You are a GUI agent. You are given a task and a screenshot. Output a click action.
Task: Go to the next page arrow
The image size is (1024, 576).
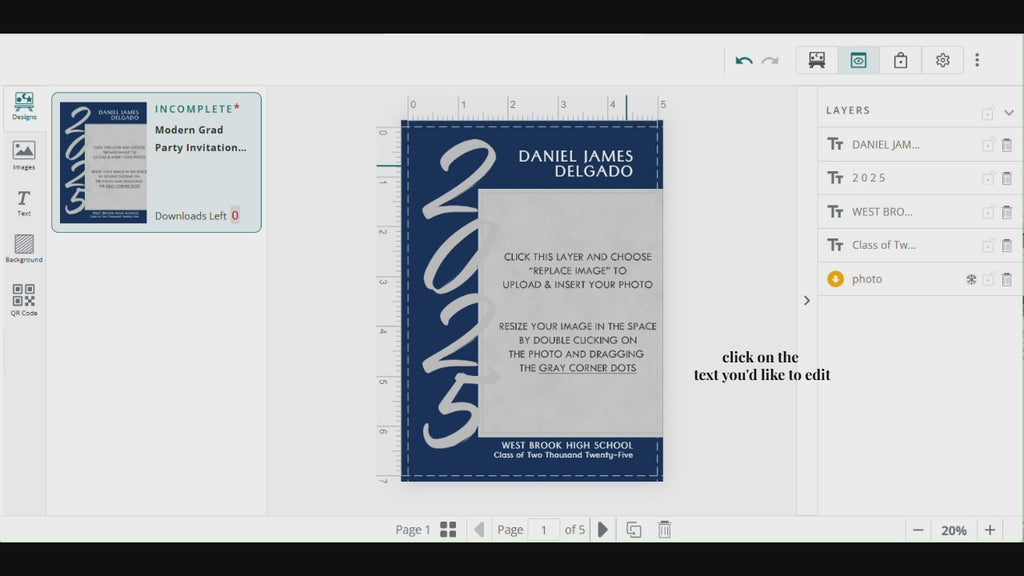pyautogui.click(x=602, y=530)
